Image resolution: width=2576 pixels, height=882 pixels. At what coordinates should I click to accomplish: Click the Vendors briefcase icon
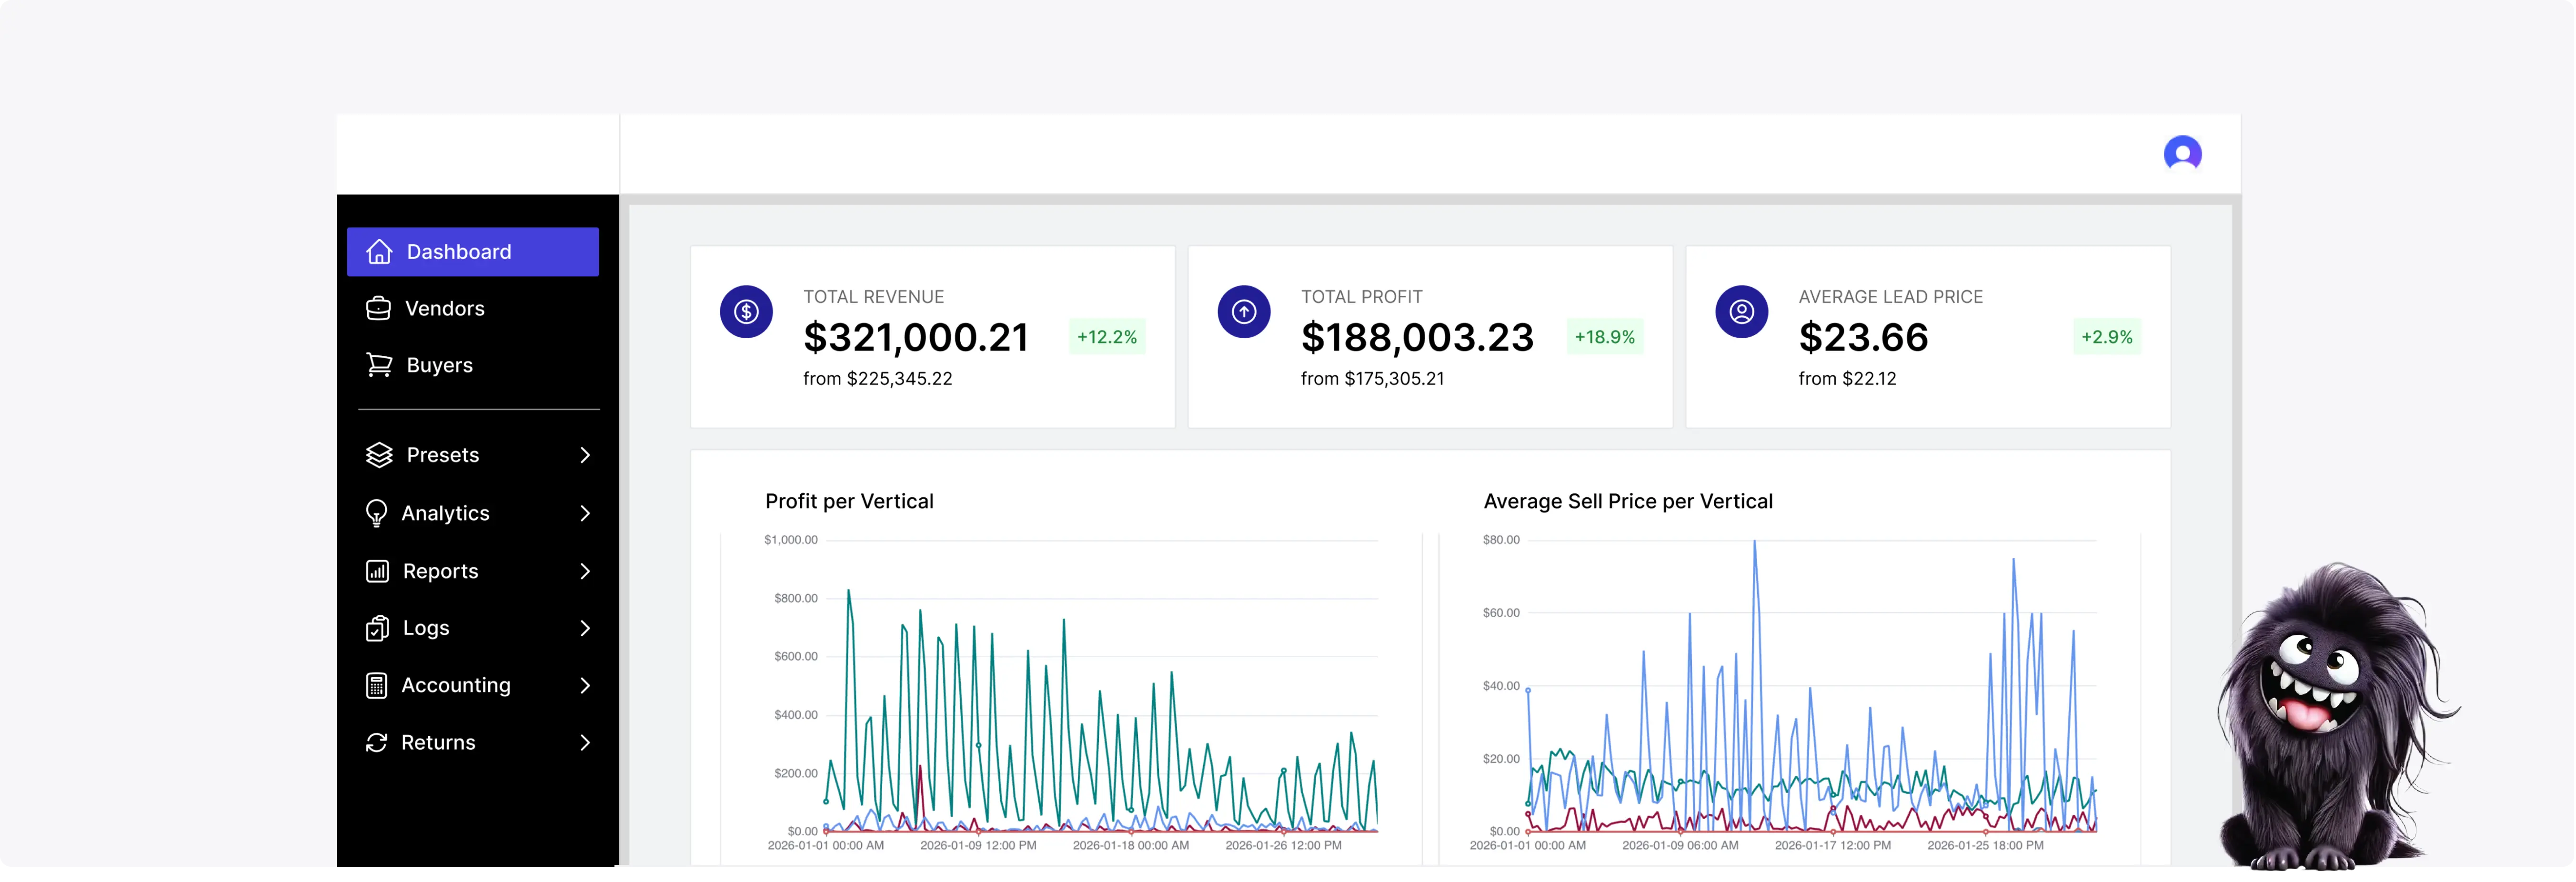(378, 309)
